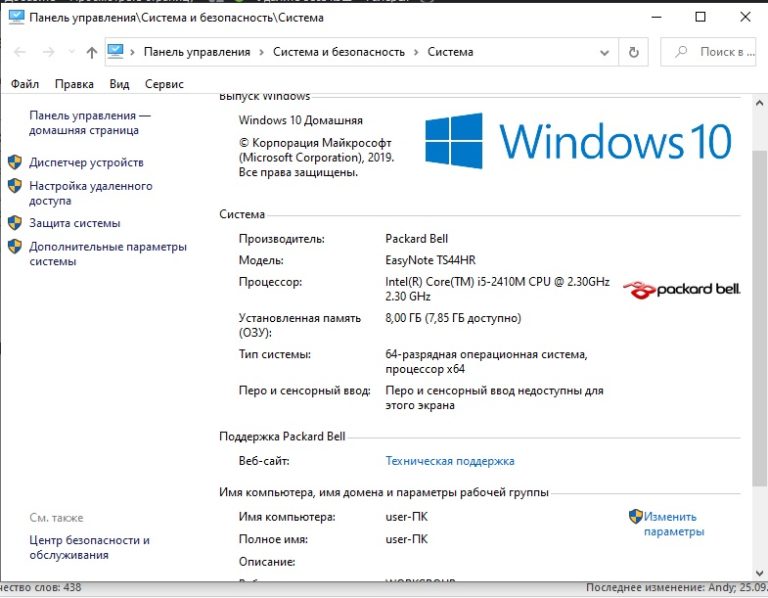Click the Windows 10 logo
The width and height of the screenshot is (768, 598).
click(578, 141)
